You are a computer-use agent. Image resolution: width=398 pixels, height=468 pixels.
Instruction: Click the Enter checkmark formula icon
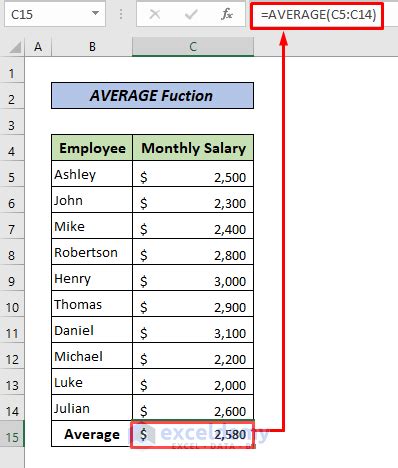point(191,14)
